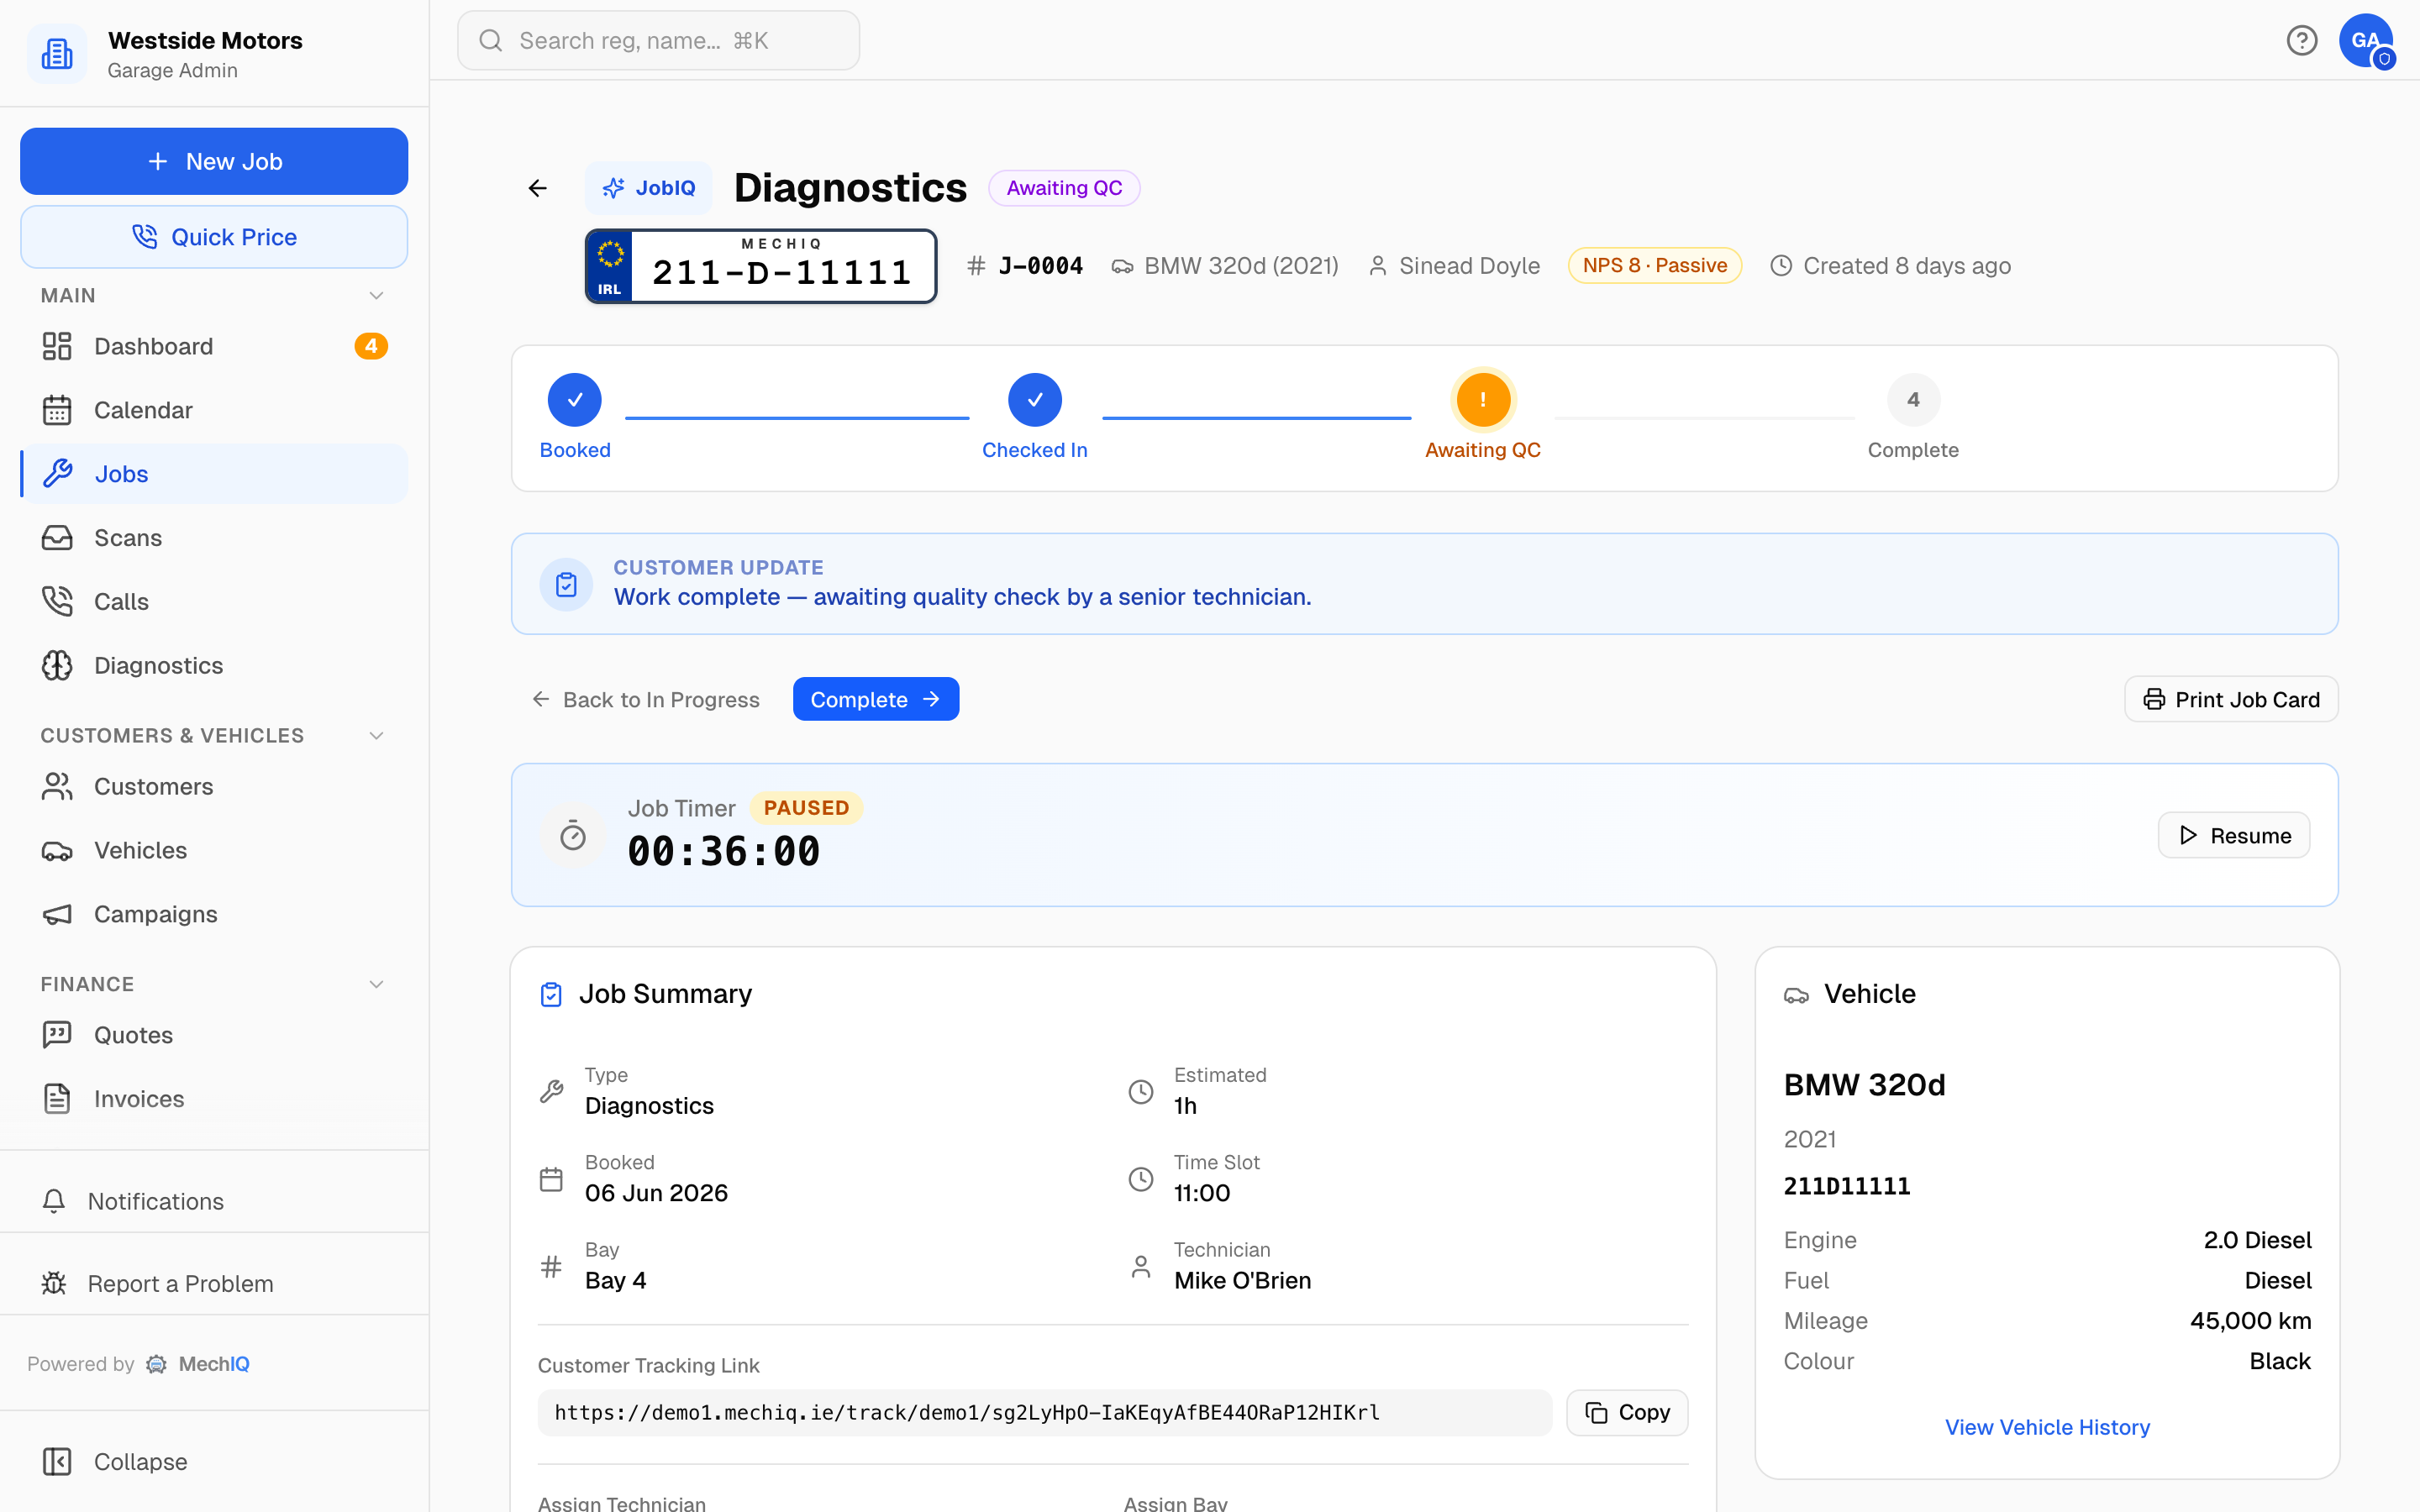Open Notifications
2420x1512 pixels.
[x=214, y=1201]
